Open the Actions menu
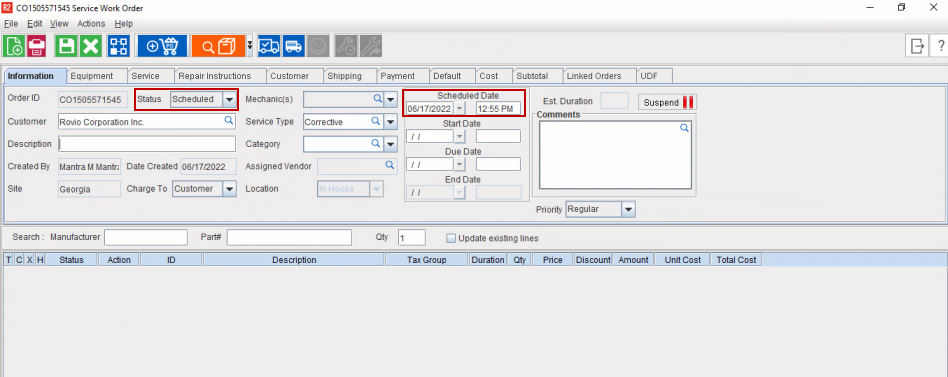 (91, 24)
